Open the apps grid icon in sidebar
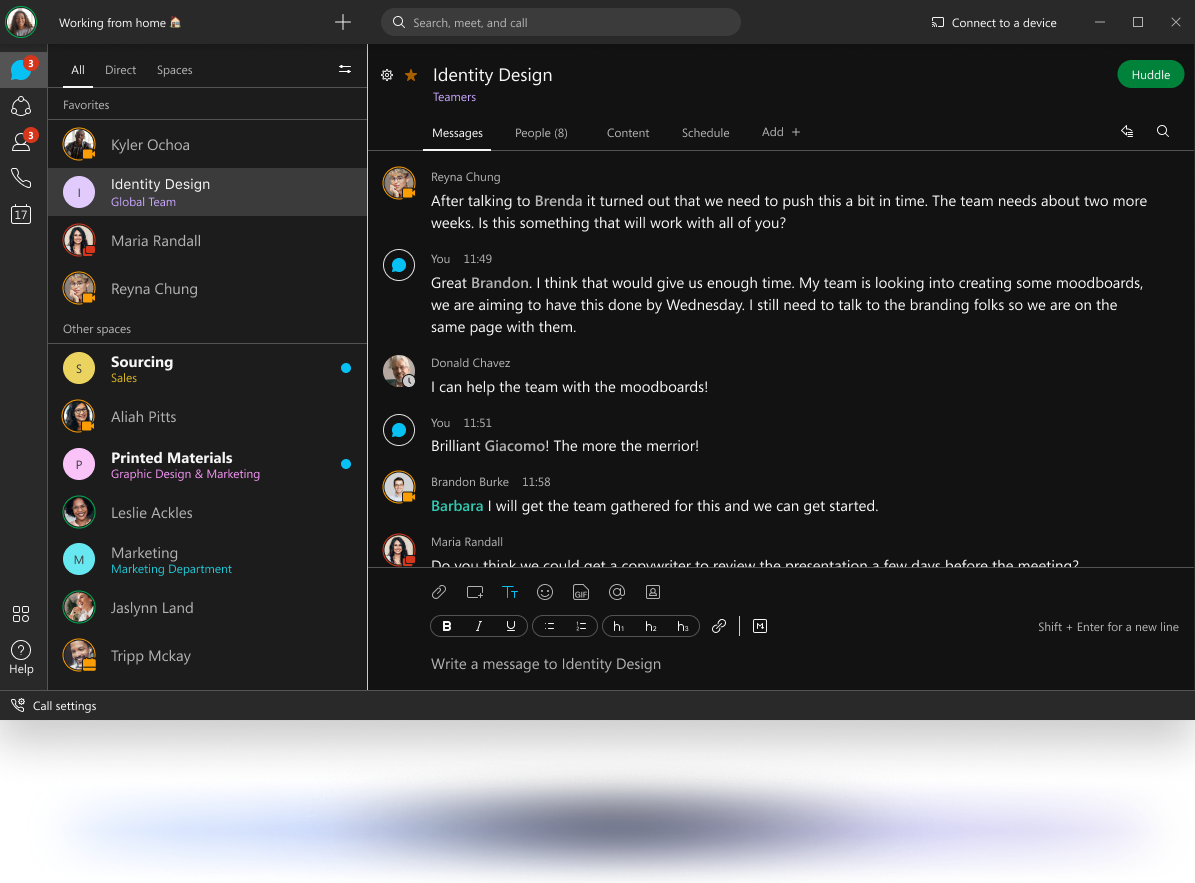This screenshot has width=1195, height=883. pyautogui.click(x=21, y=614)
